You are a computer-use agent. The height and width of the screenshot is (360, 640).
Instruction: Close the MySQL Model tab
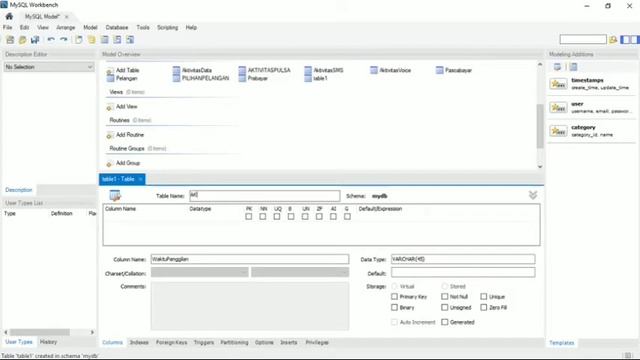pos(66,17)
